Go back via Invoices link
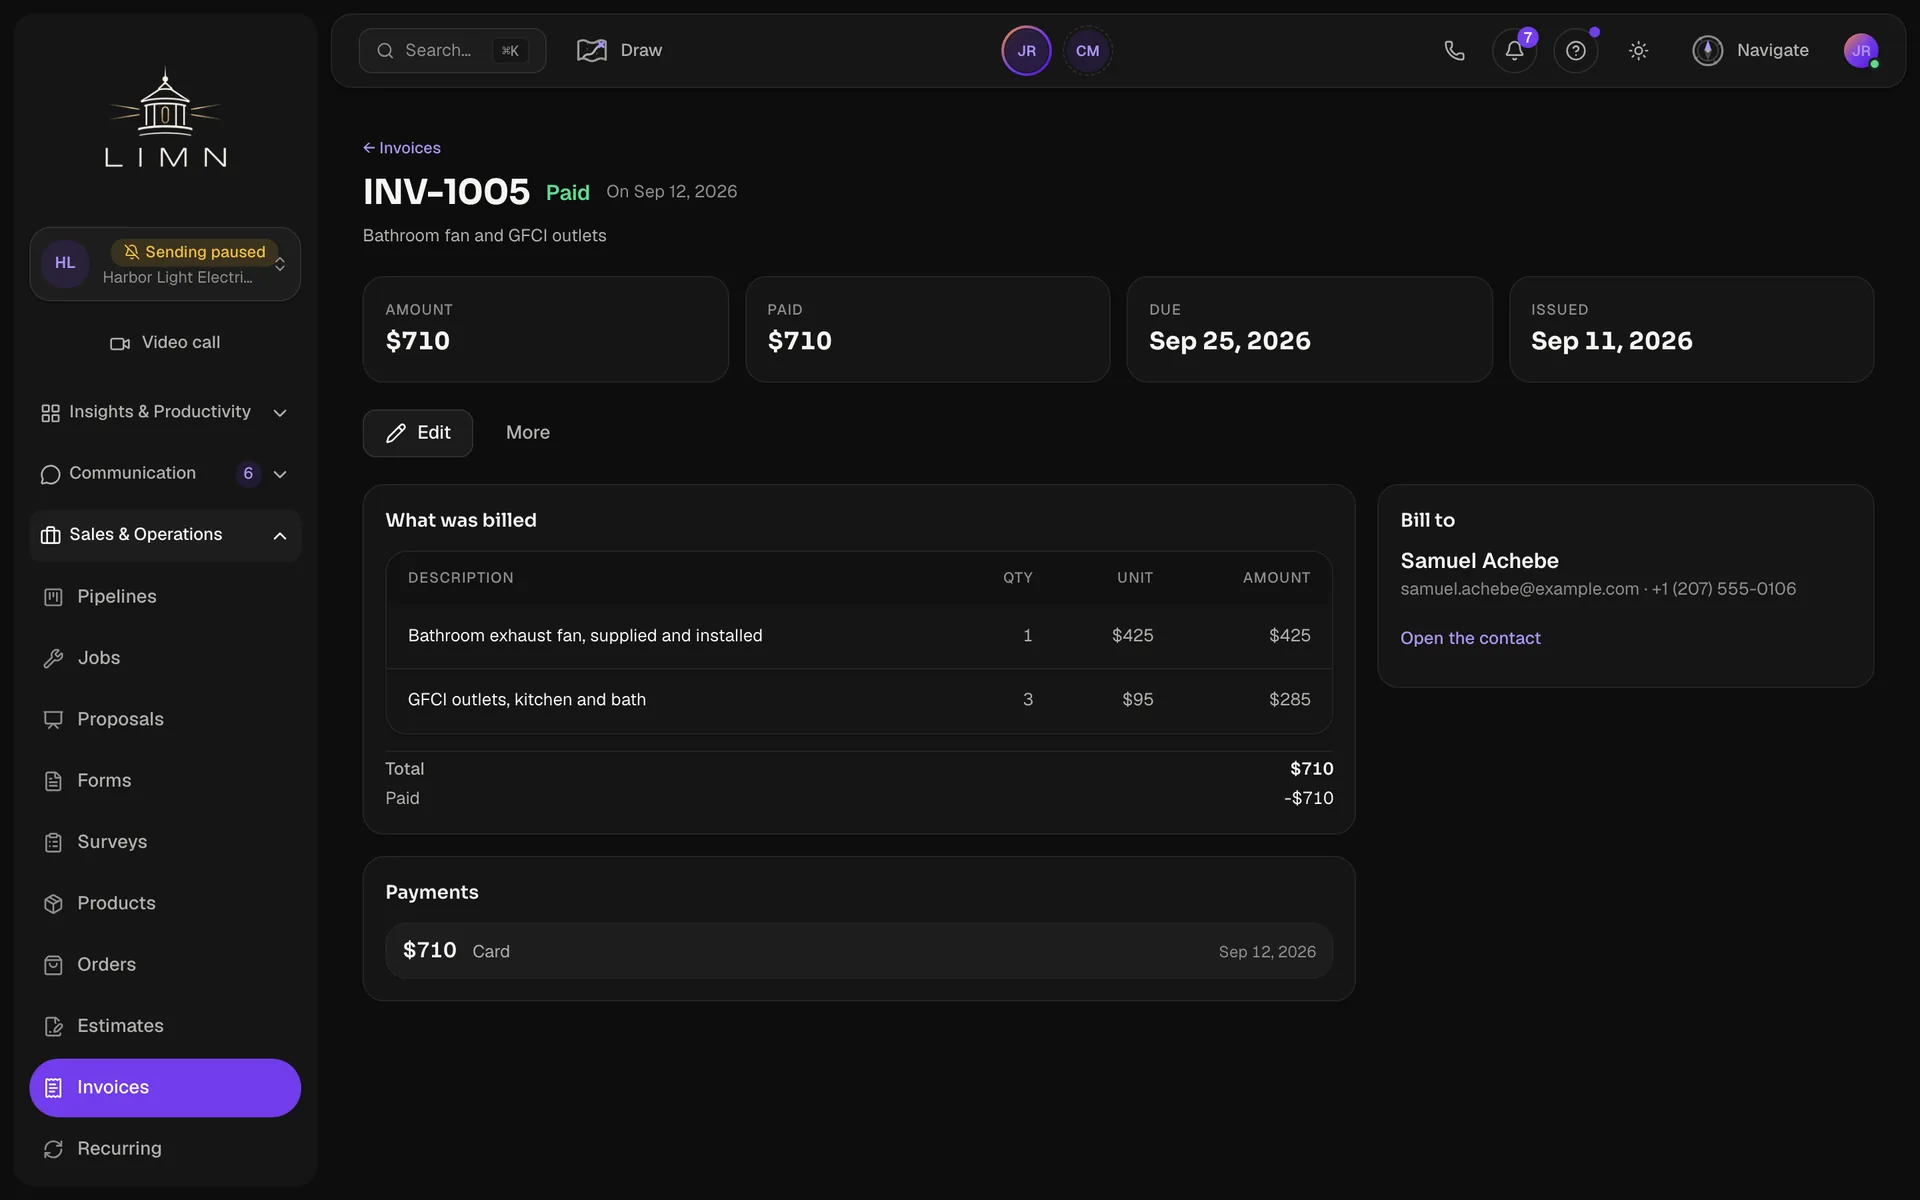 [x=402, y=148]
